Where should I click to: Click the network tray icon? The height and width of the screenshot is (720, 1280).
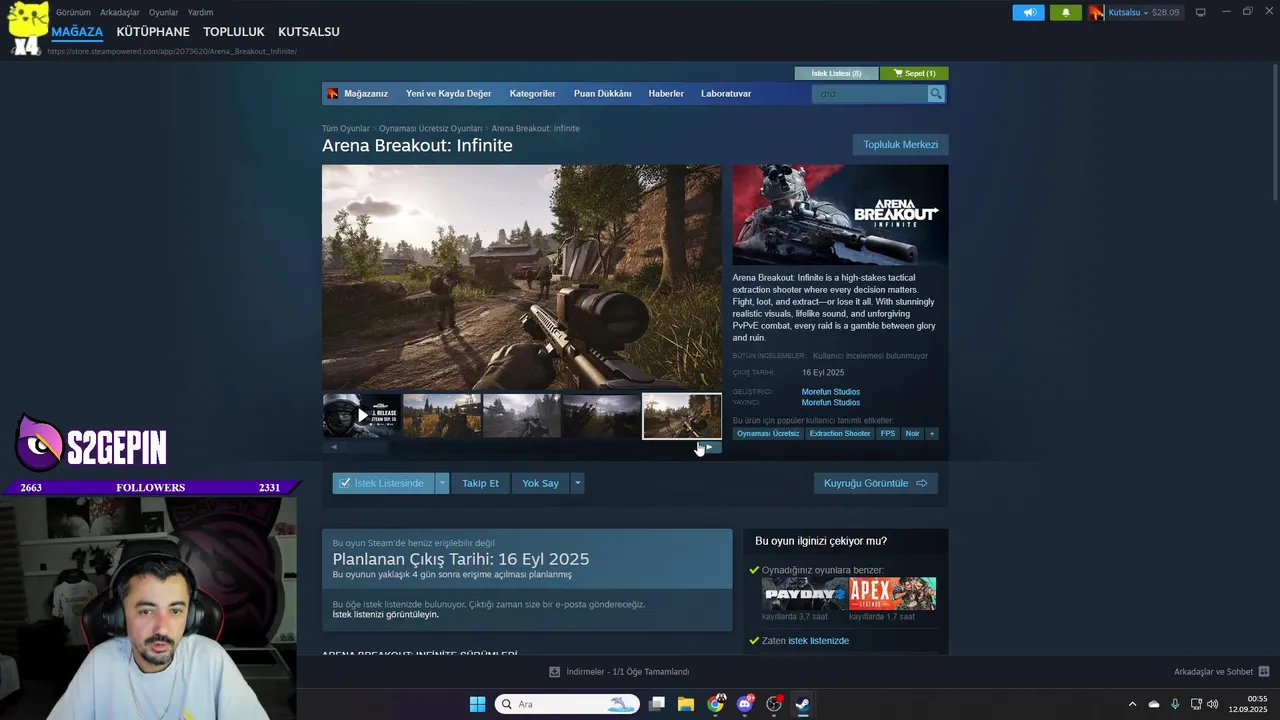1196,704
